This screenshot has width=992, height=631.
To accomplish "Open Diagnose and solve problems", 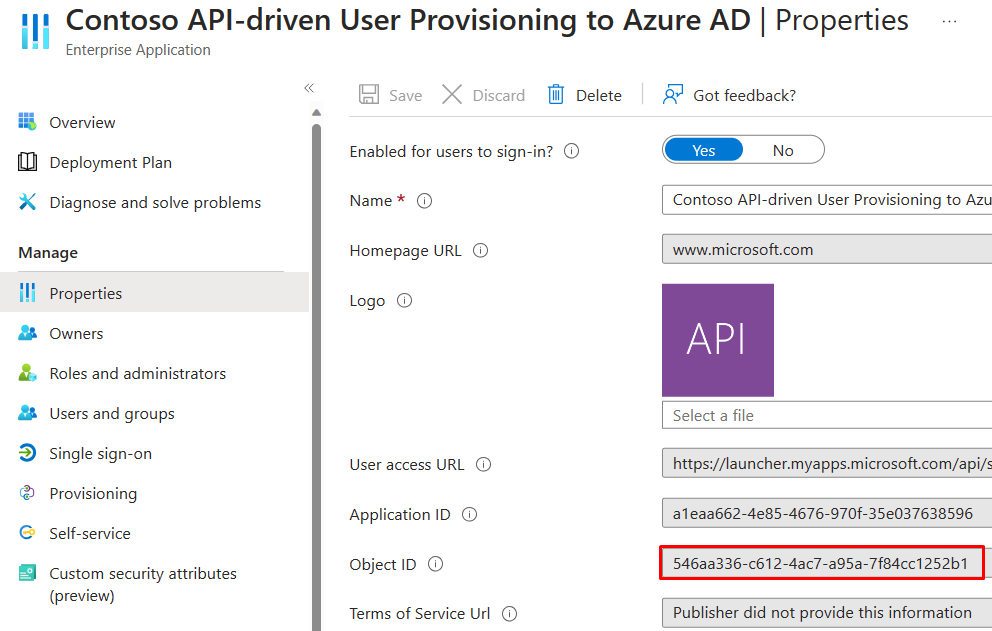I will pyautogui.click(x=154, y=203).
